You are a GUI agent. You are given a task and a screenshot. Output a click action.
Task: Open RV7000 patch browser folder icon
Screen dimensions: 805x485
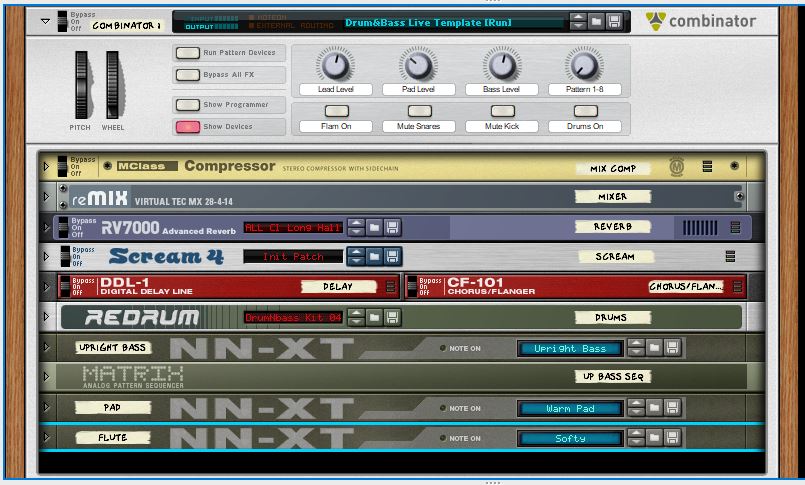(374, 227)
